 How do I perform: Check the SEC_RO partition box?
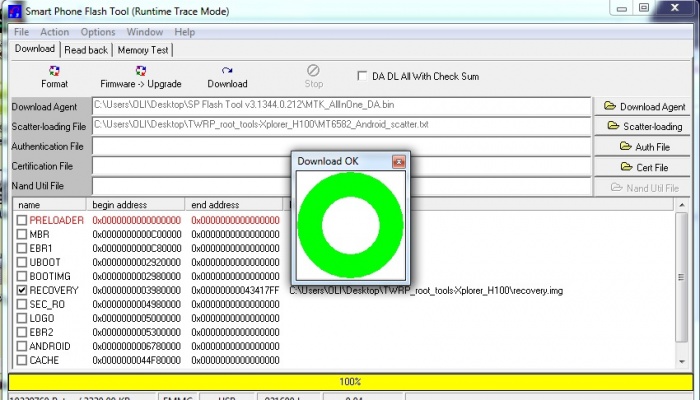point(21,304)
